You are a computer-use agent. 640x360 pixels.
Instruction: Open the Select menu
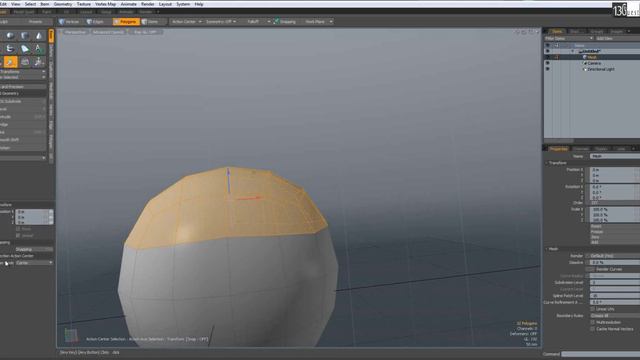30,4
